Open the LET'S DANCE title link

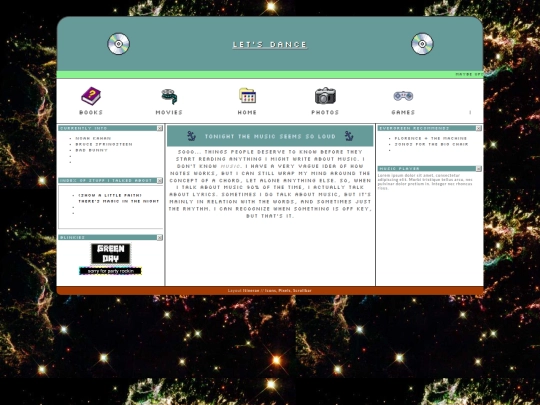coord(270,45)
